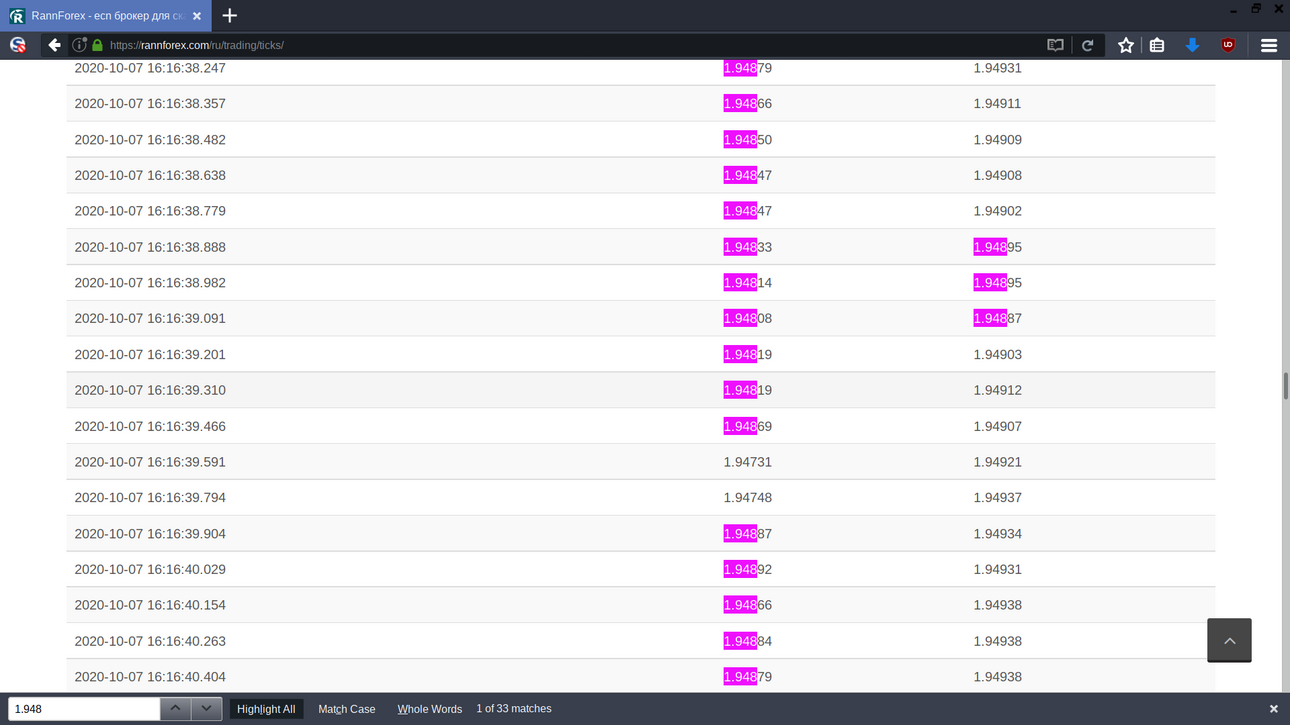Select the RannForex browser tab
Image resolution: width=1290 pixels, height=725 pixels.
pyautogui.click(x=106, y=16)
